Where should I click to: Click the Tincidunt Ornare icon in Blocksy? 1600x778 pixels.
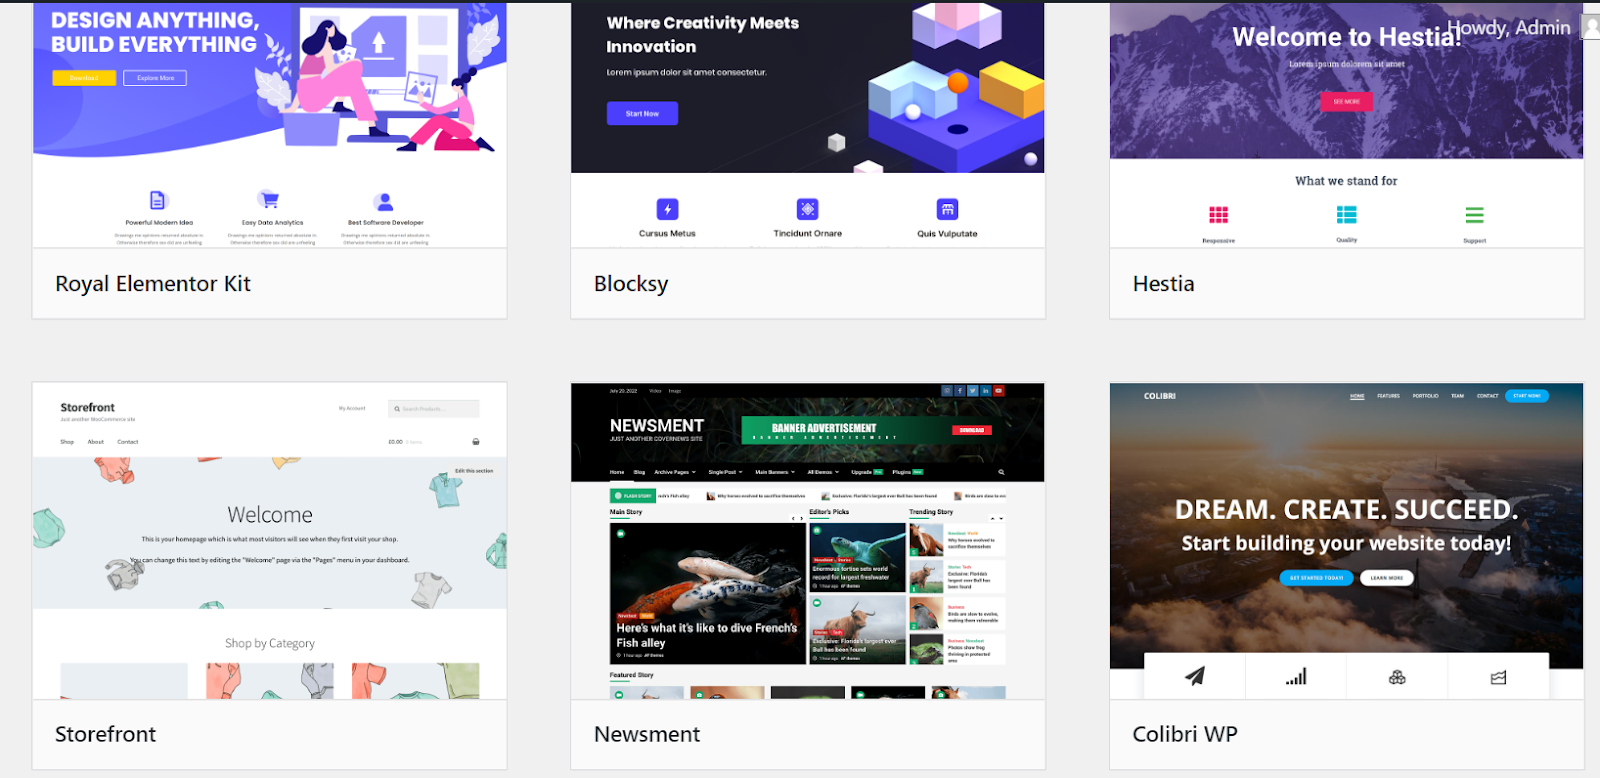click(x=807, y=209)
